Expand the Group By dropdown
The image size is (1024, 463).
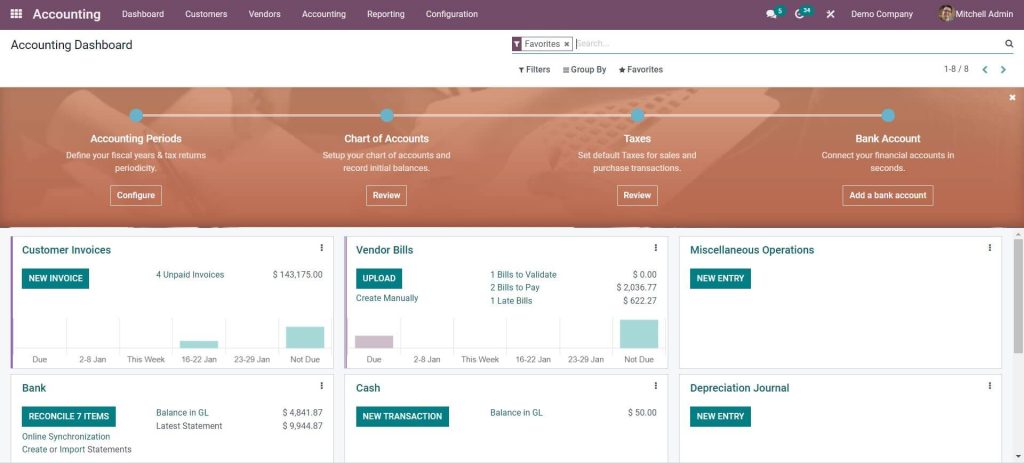point(584,69)
